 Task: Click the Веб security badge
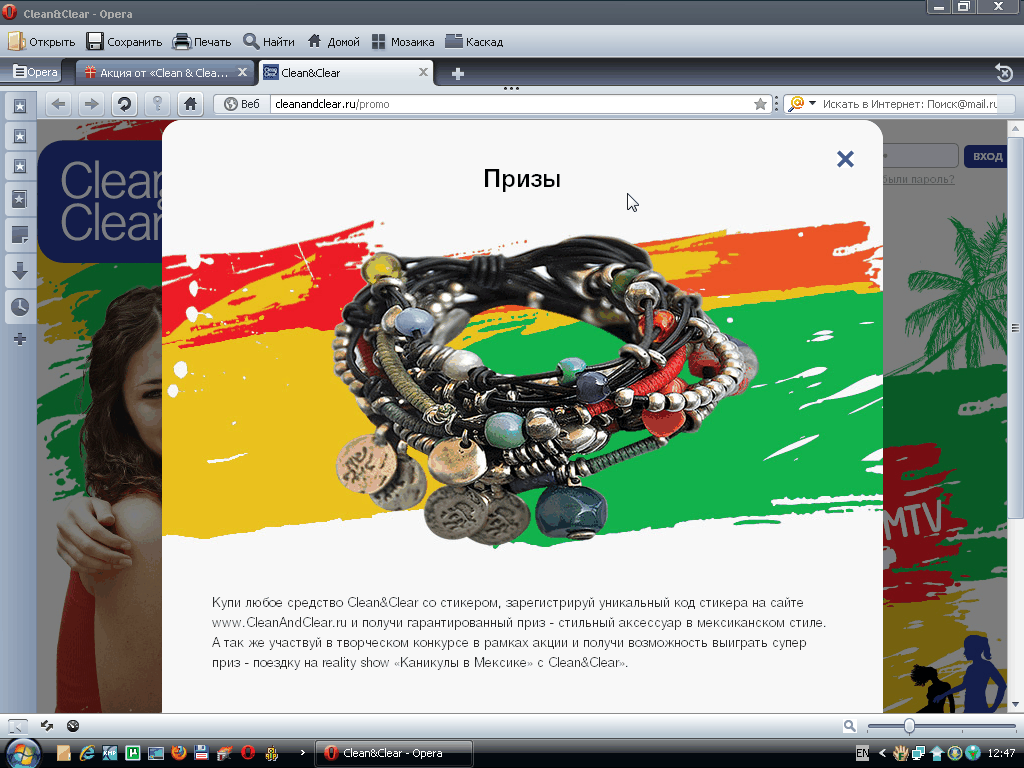coord(242,104)
